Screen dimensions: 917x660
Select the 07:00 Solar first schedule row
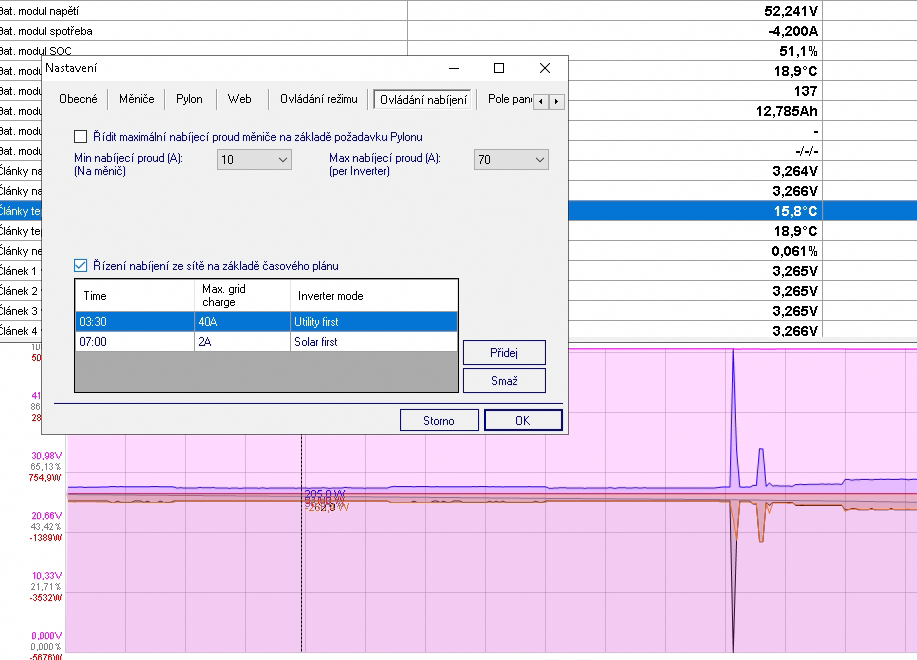266,342
